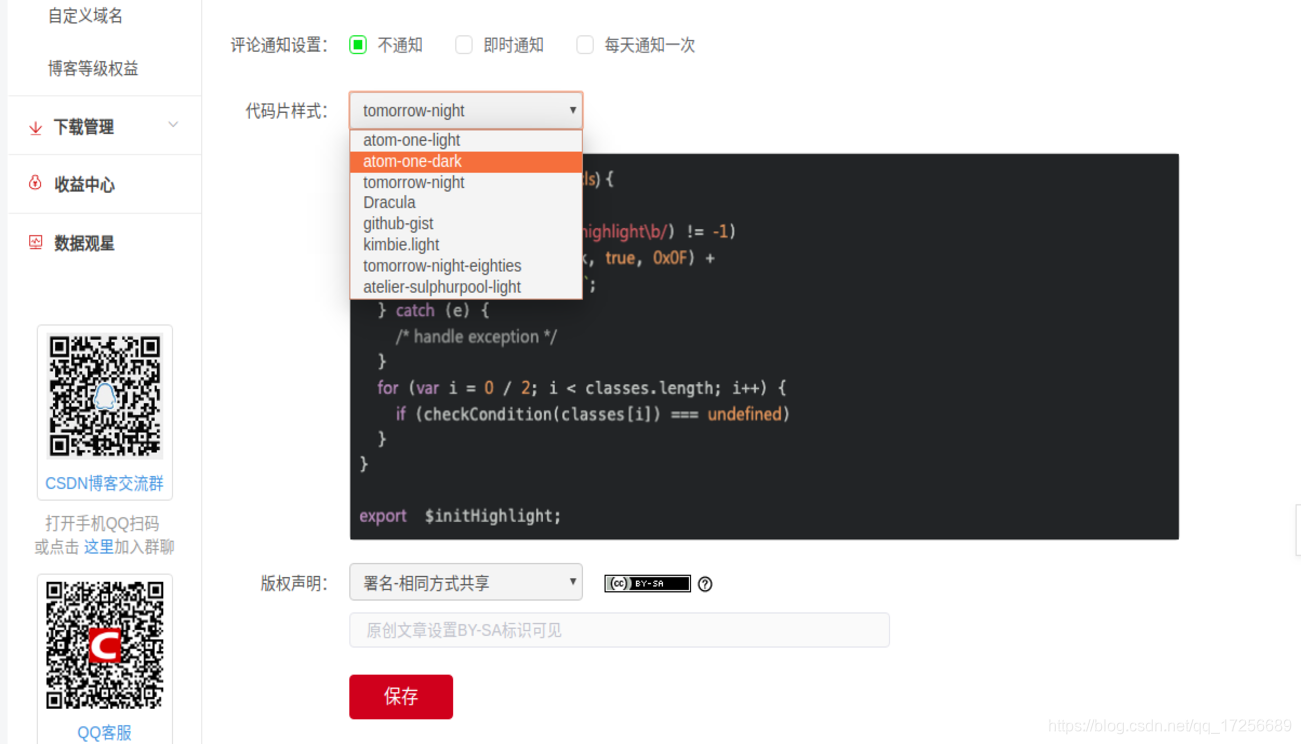The image size is (1301, 744).
Task: Click the CSDN blog group QR code
Action: [x=105, y=397]
